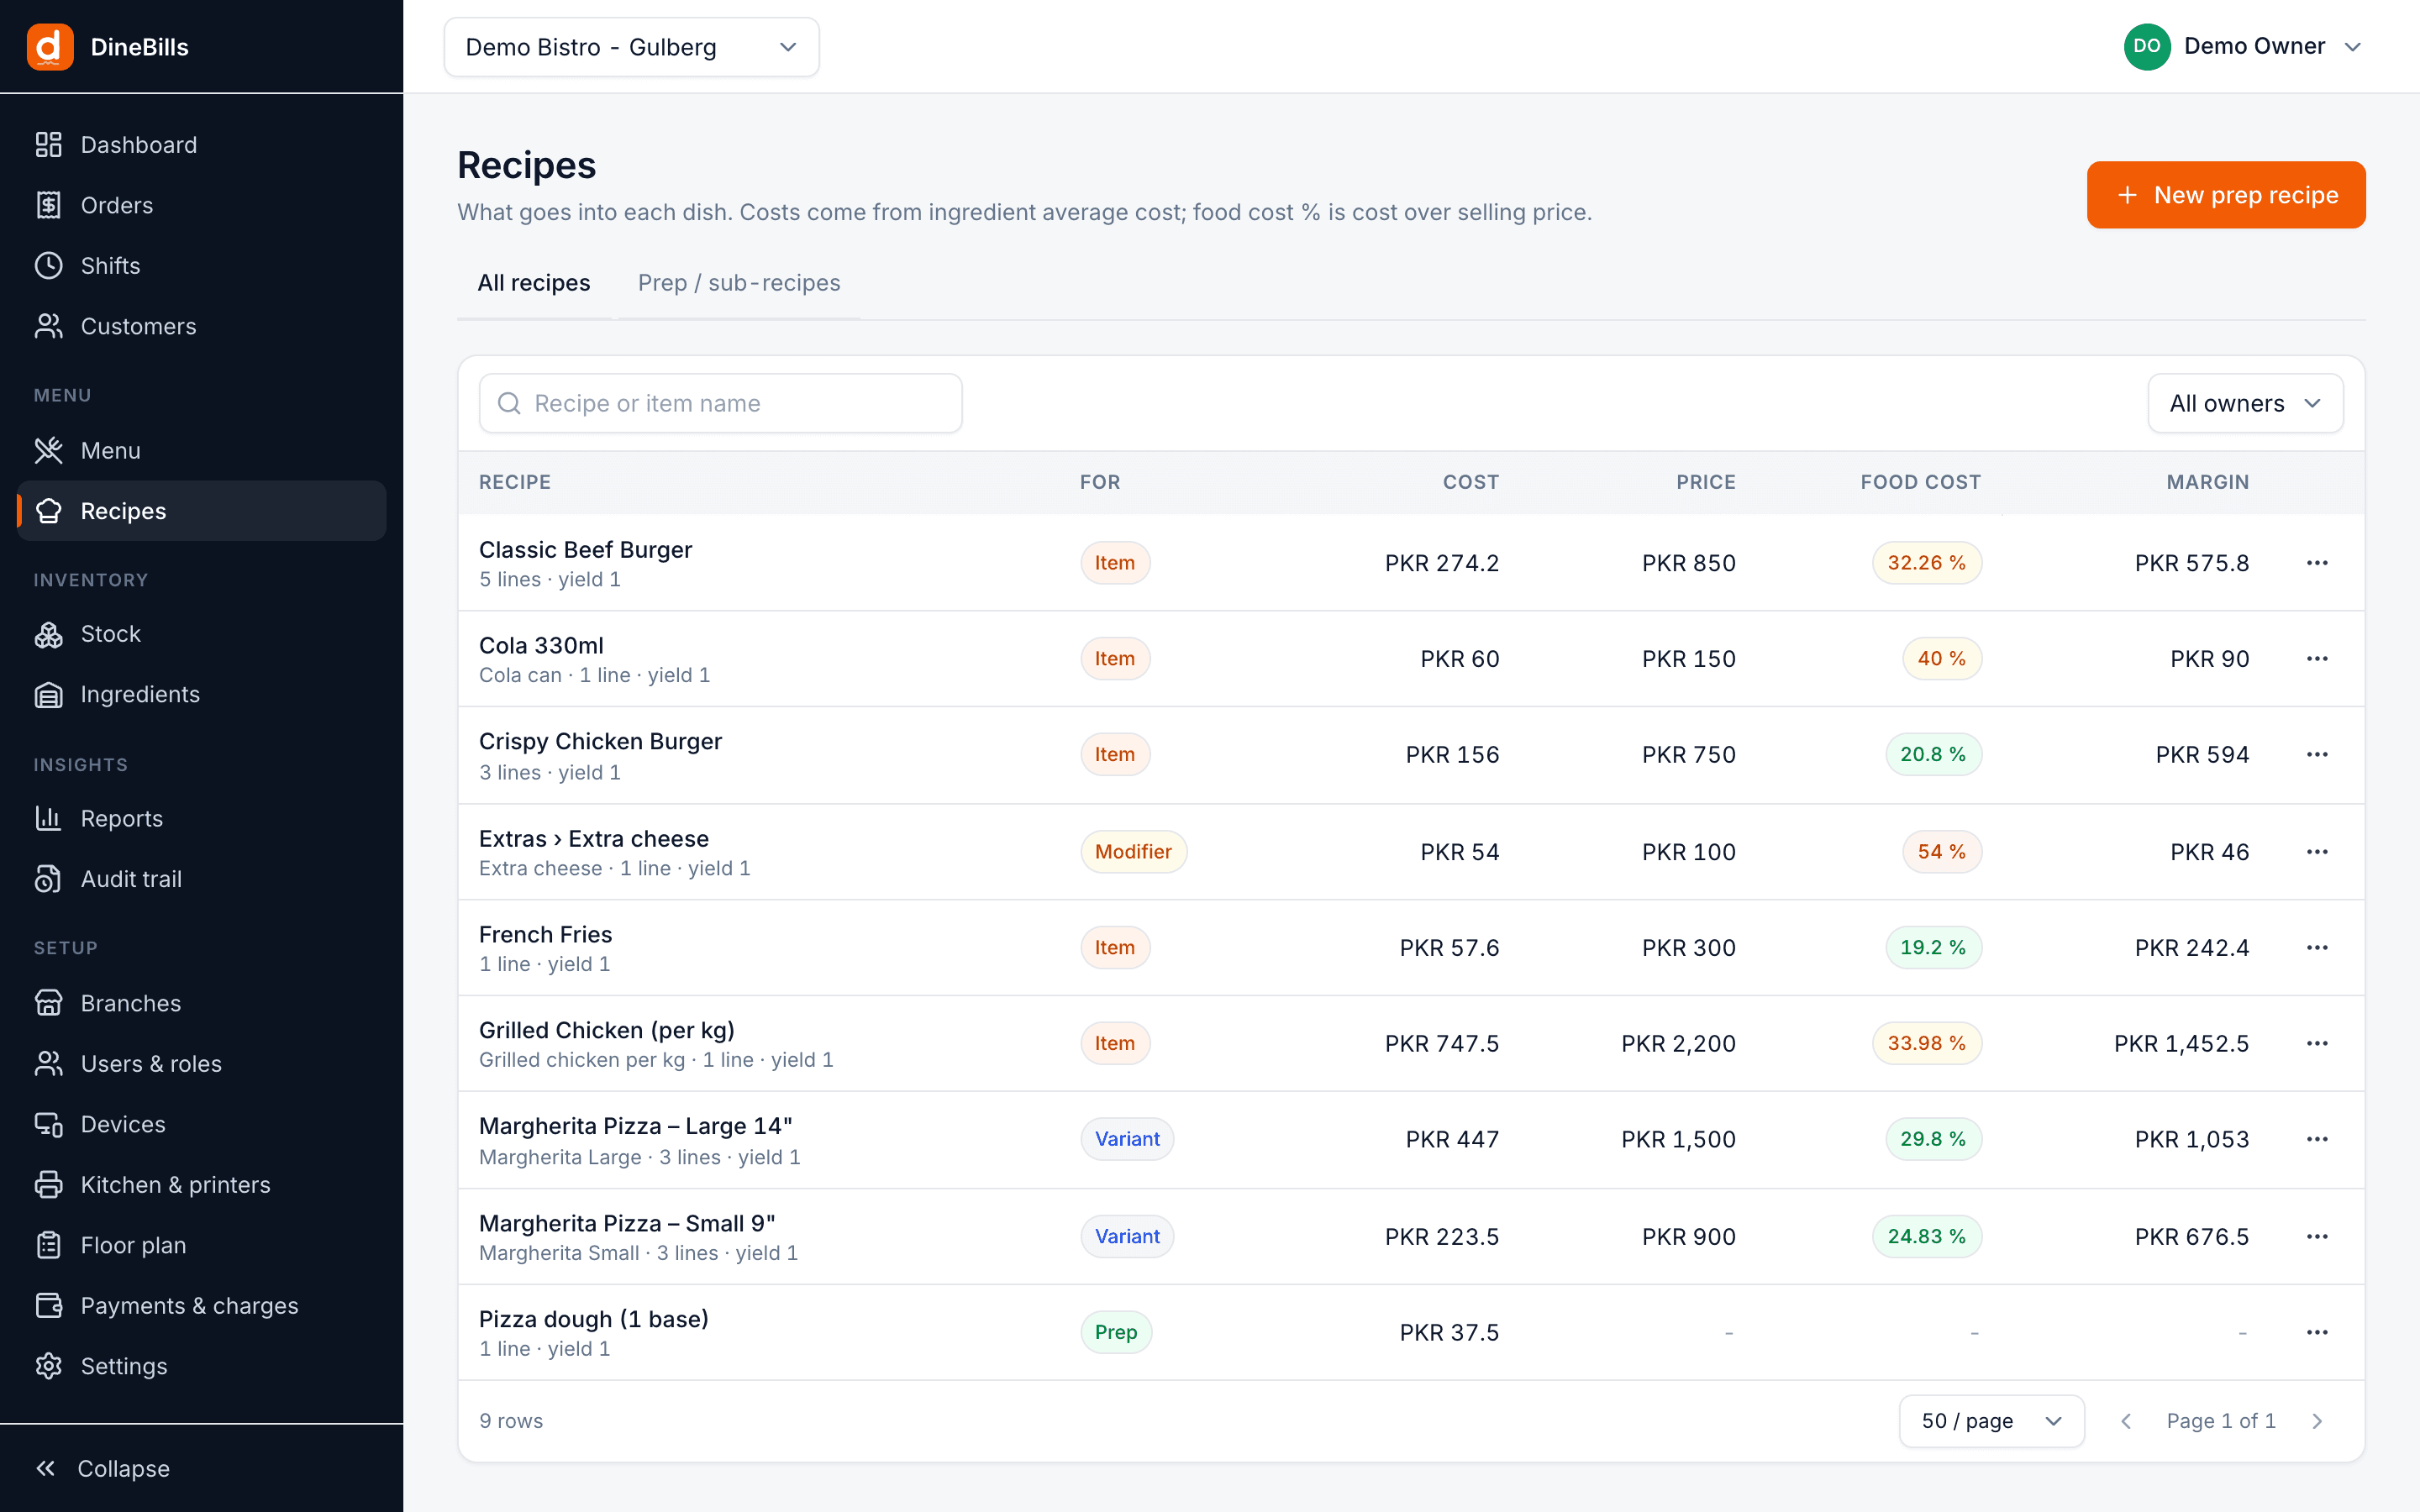
Task: Click the Settings gear icon
Action: point(48,1366)
